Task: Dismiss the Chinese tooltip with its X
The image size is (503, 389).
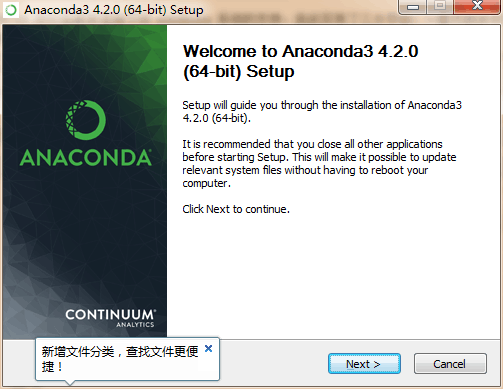Action: (209, 349)
